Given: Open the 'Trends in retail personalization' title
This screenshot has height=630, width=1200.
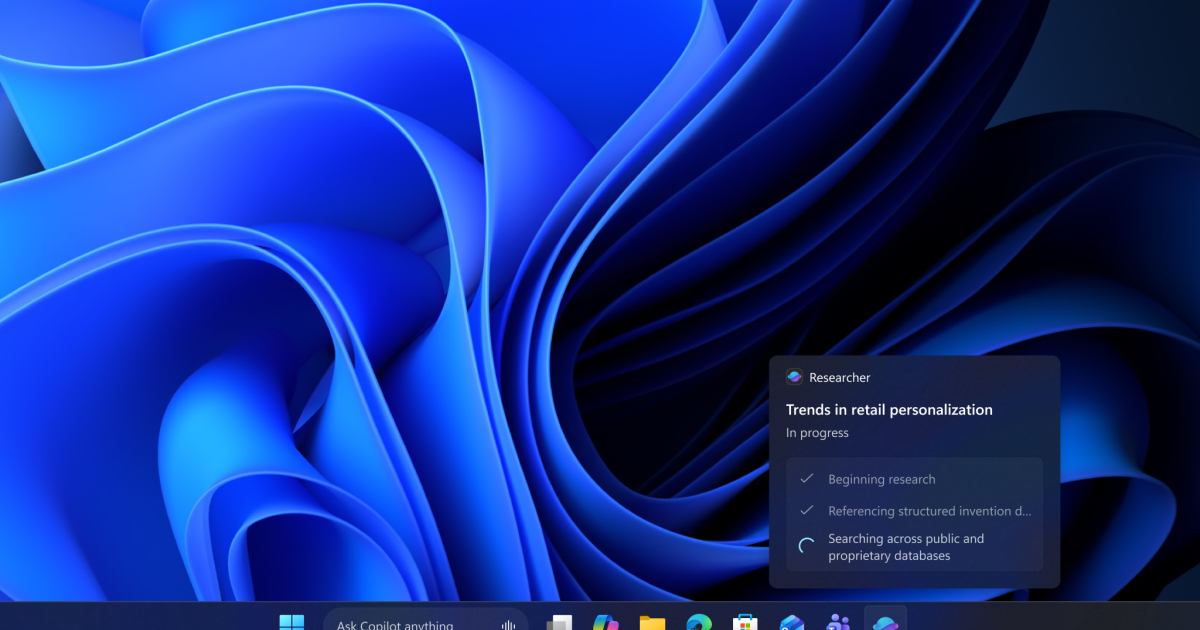Looking at the screenshot, I should (x=889, y=410).
